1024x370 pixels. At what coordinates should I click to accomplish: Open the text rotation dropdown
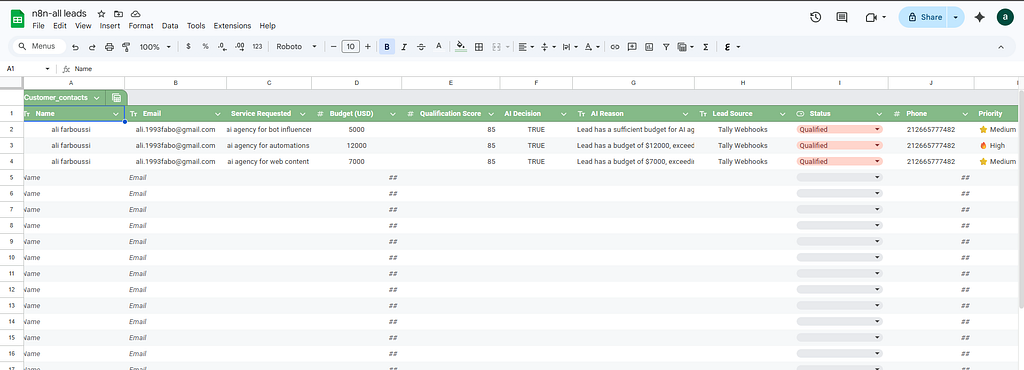tap(592, 47)
